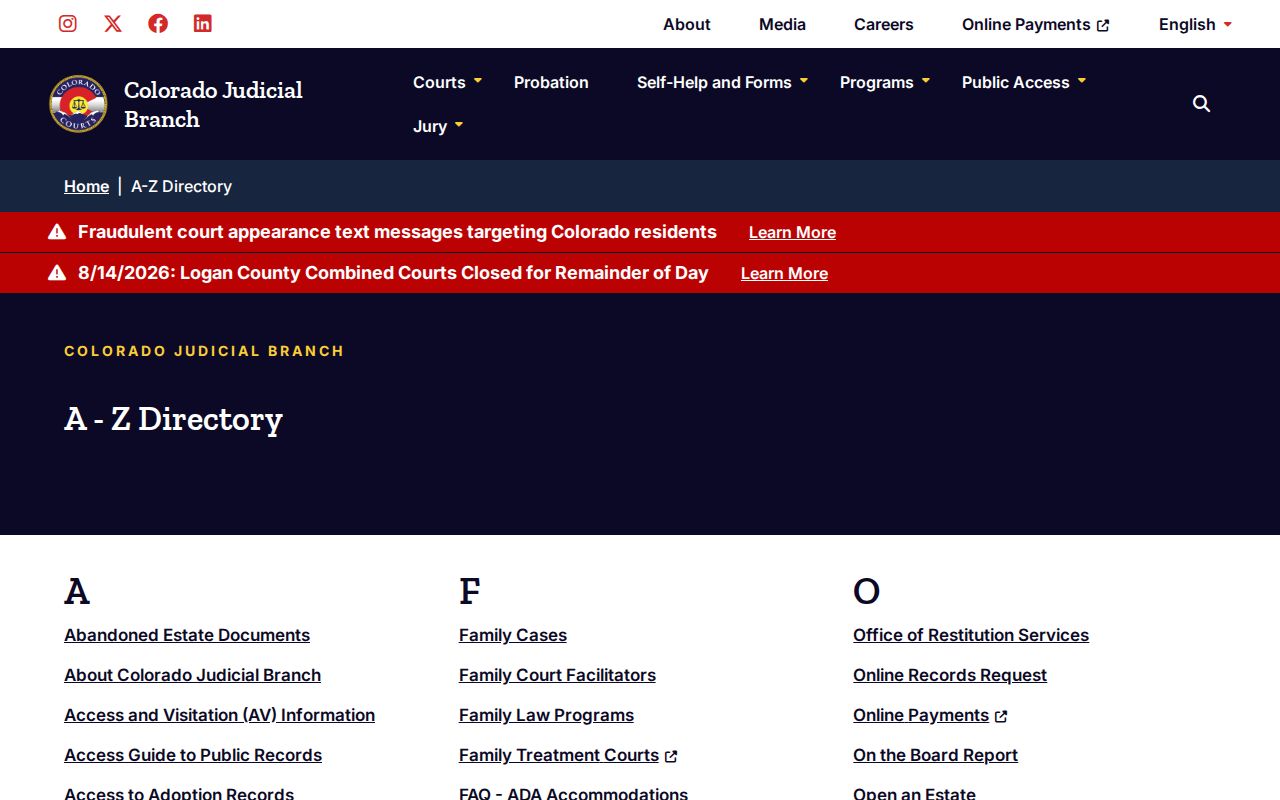The image size is (1280, 800).
Task: Open the Family Treatment Courts link
Action: (x=568, y=755)
